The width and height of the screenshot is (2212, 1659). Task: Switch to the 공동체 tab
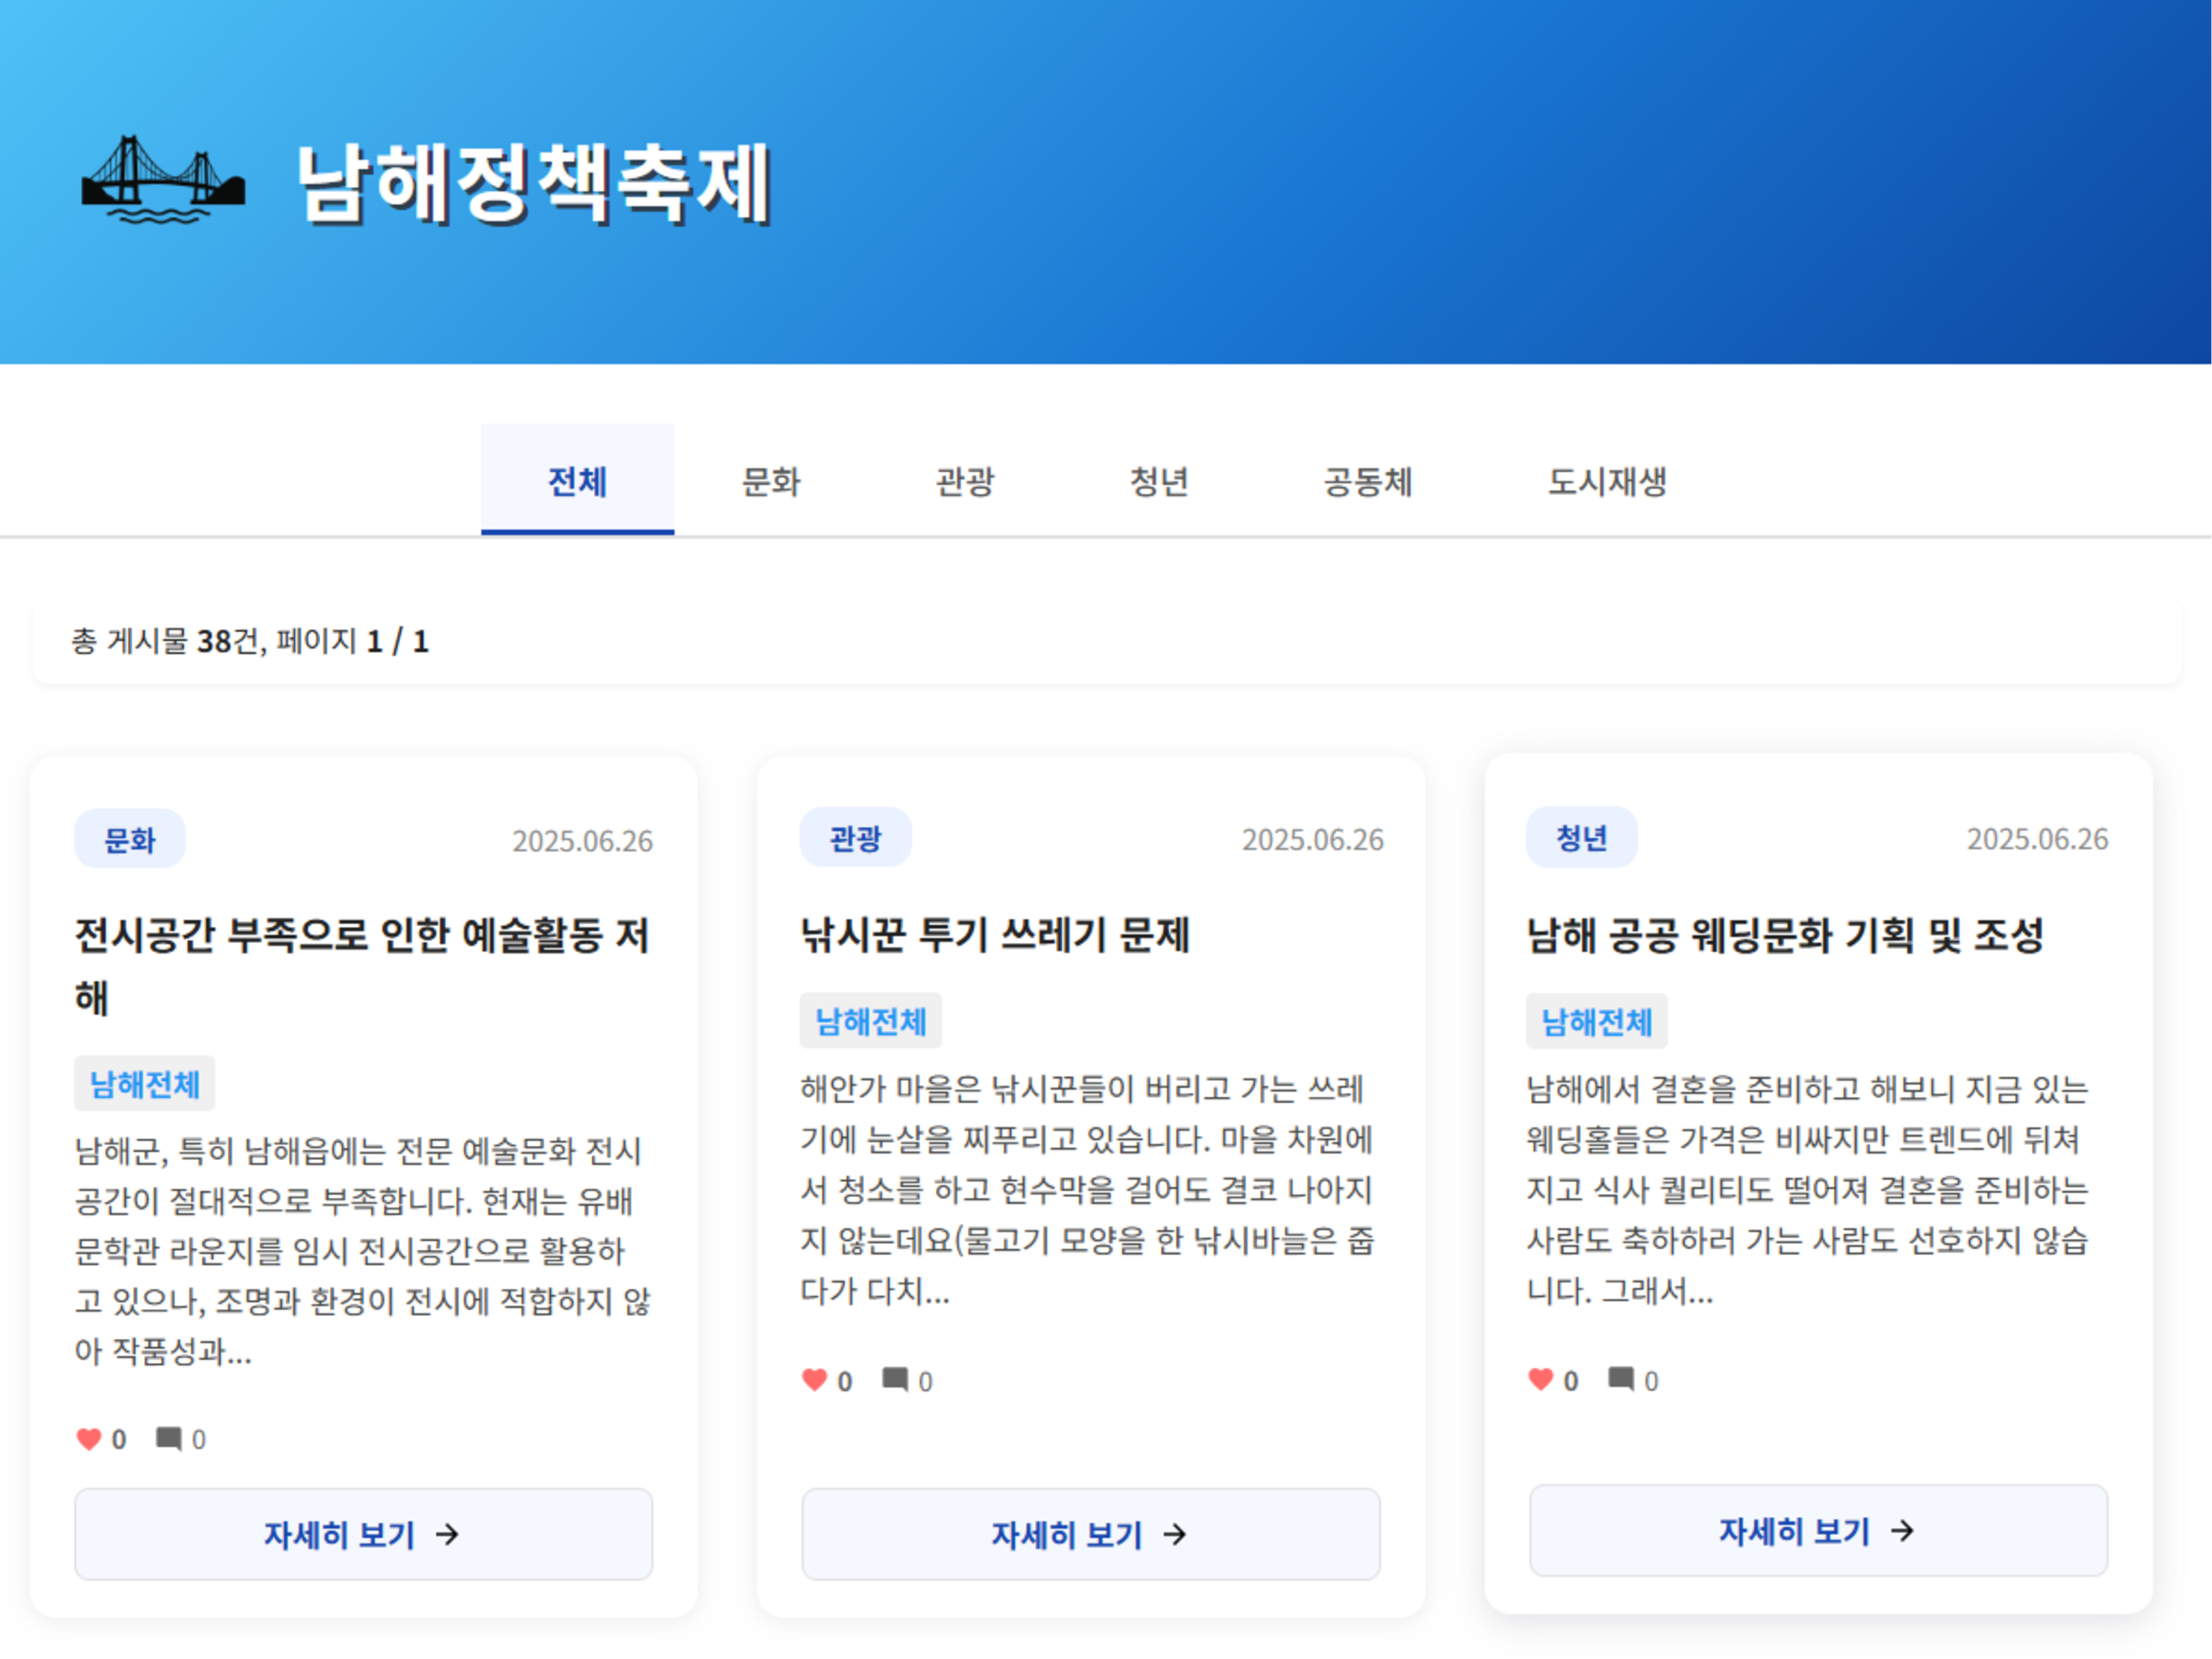click(x=1367, y=481)
